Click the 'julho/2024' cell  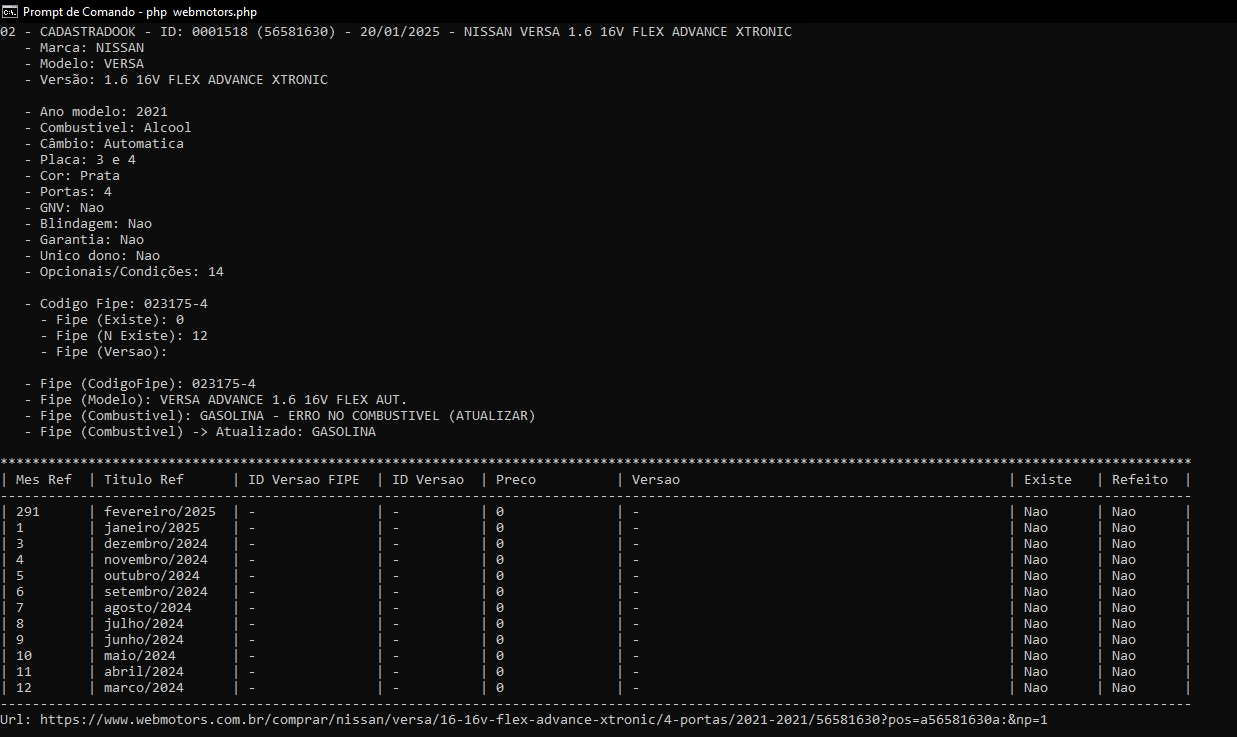click(x=144, y=624)
